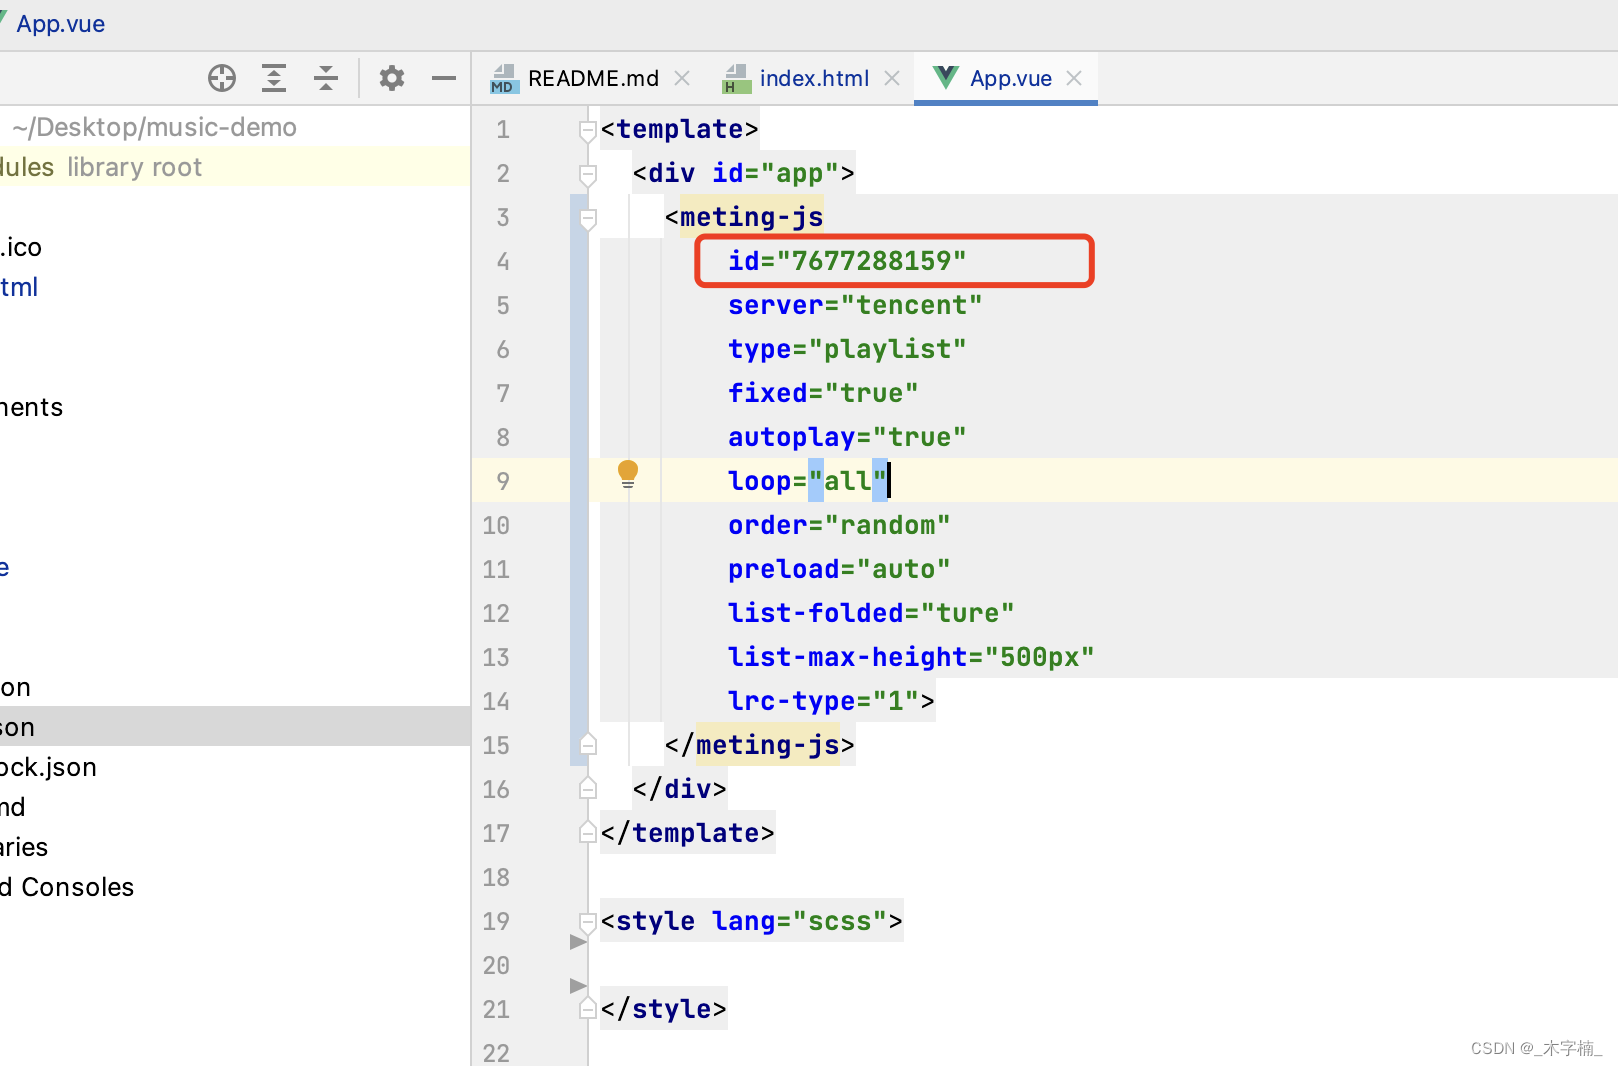The width and height of the screenshot is (1618, 1066).
Task: Click the order="random" attribute
Action: tap(839, 525)
